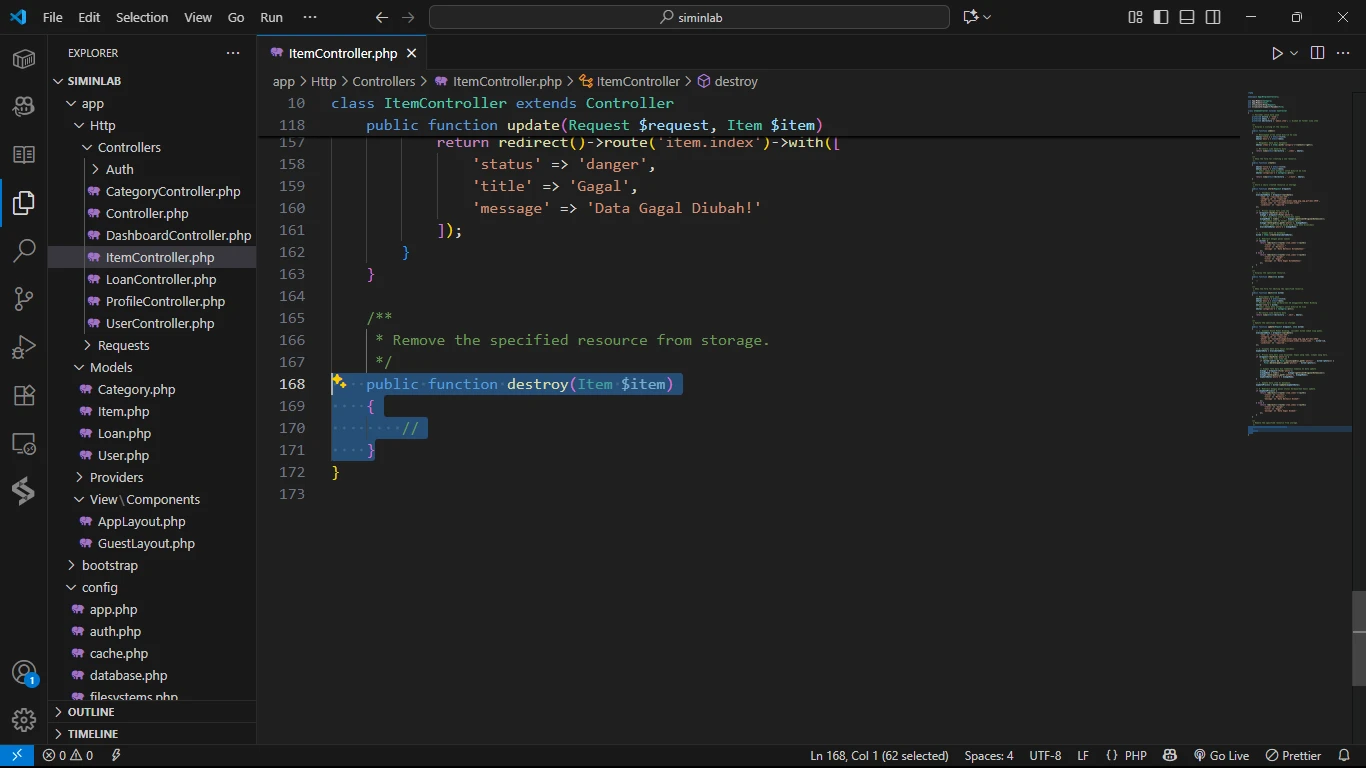The width and height of the screenshot is (1366, 768).
Task: Expand the Requests folder in Explorer
Action: pyautogui.click(x=123, y=345)
